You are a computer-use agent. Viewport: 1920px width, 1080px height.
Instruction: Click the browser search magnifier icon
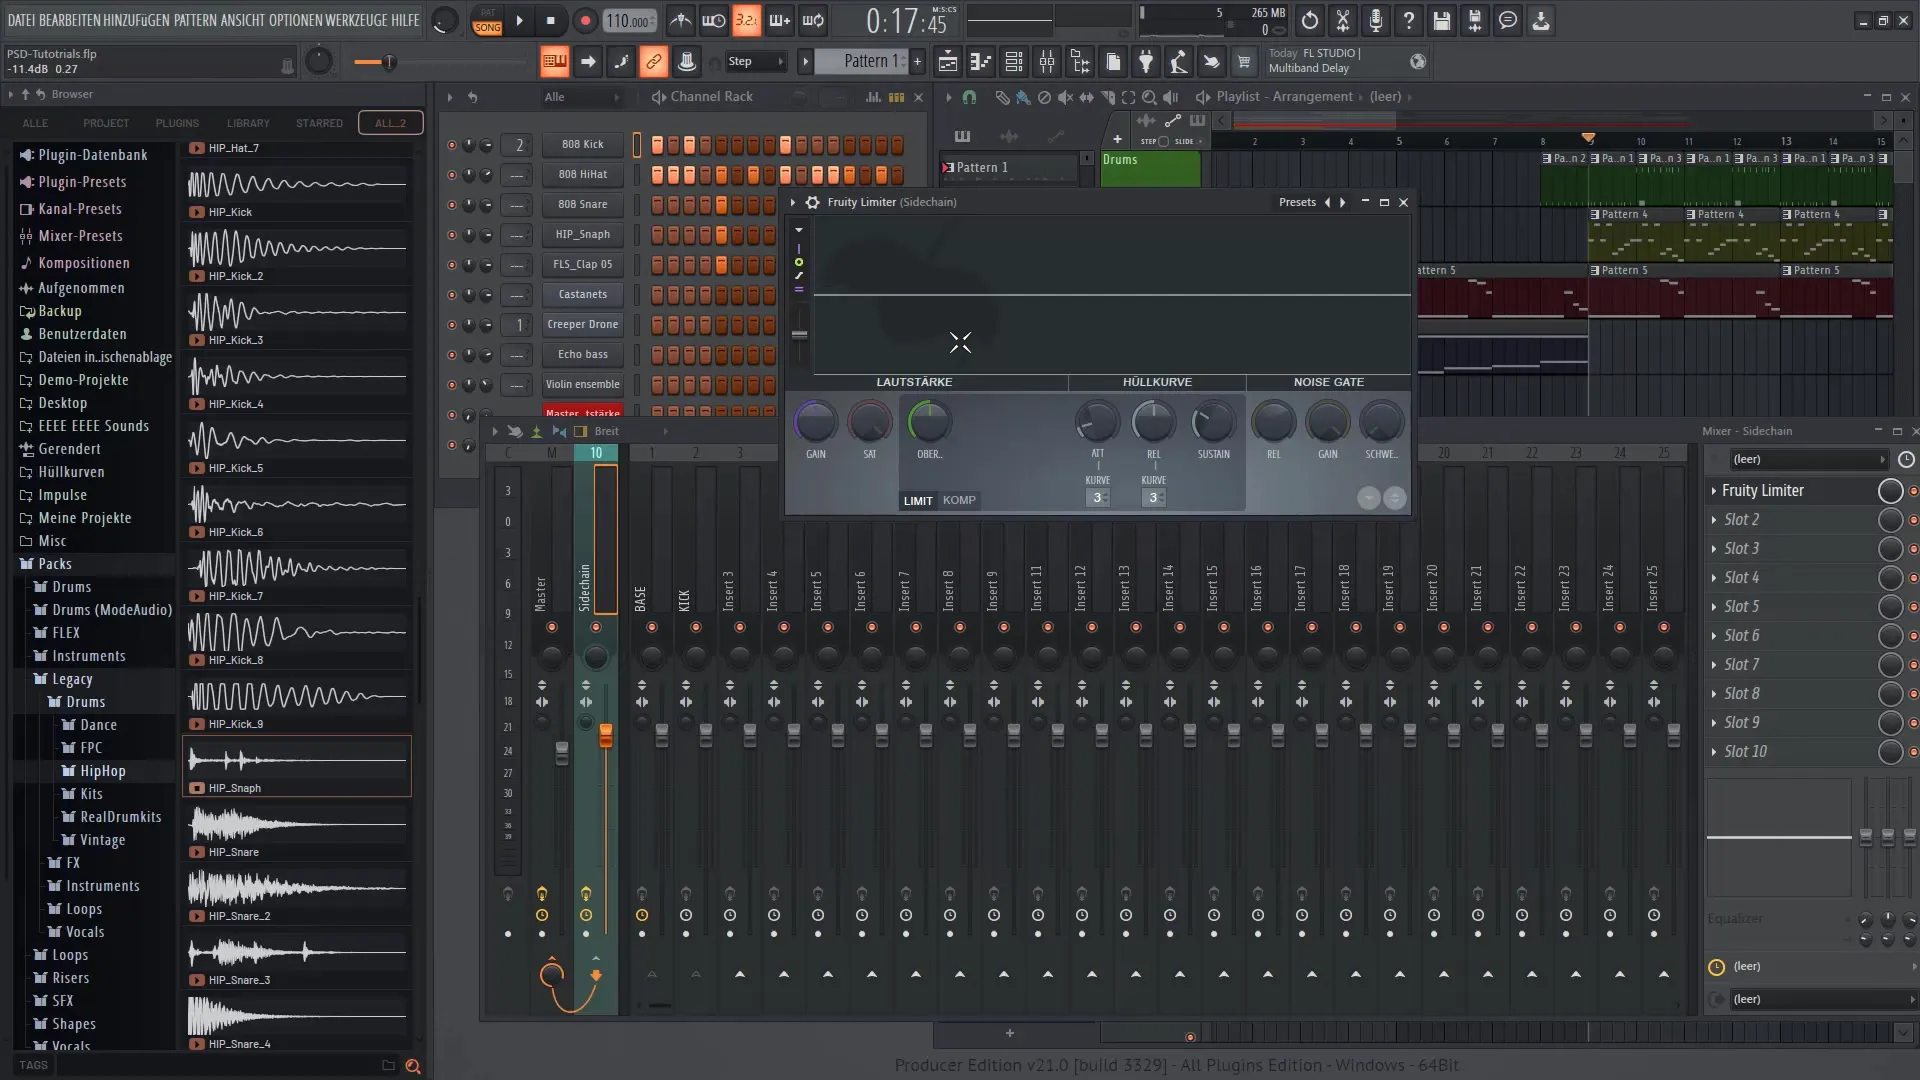click(x=412, y=1066)
